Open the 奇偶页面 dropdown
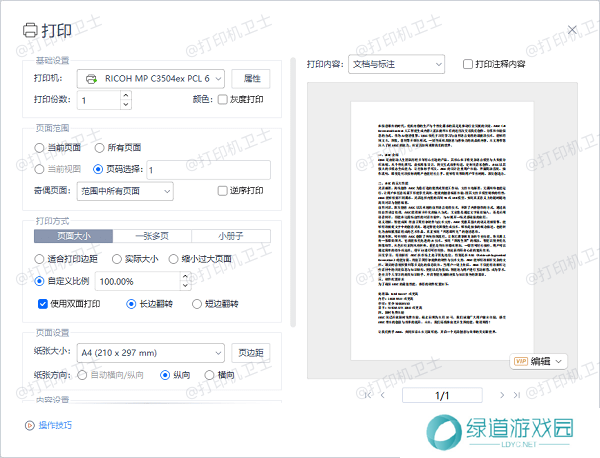This screenshot has width=600, height=458. click(125, 191)
